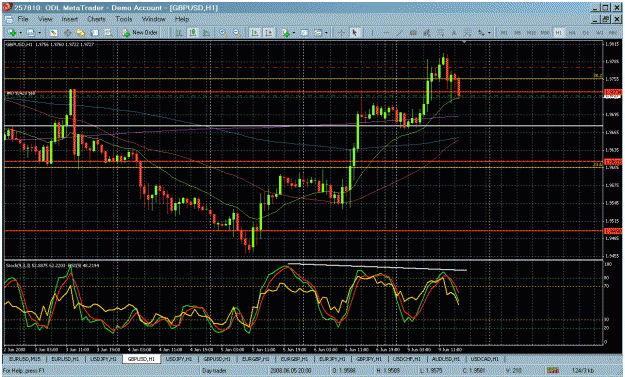Select the Cursor arrow tool

click(x=354, y=33)
